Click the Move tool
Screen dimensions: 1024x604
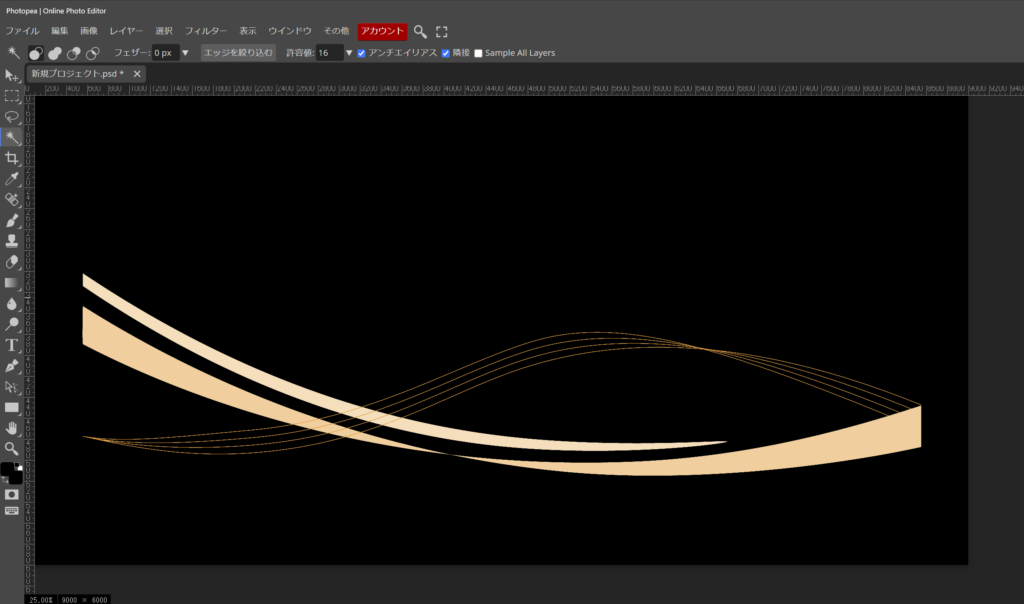coord(12,75)
